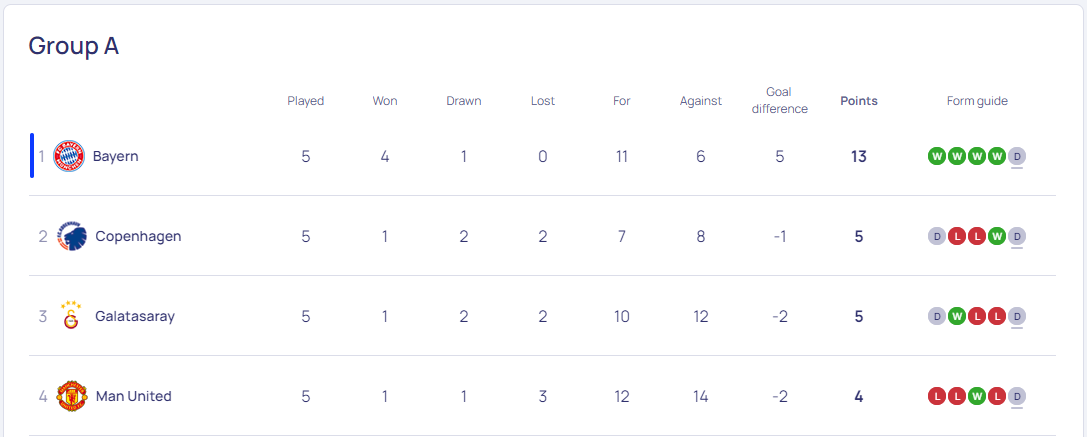
Task: Click the Goal difference column header
Action: pyautogui.click(x=779, y=101)
